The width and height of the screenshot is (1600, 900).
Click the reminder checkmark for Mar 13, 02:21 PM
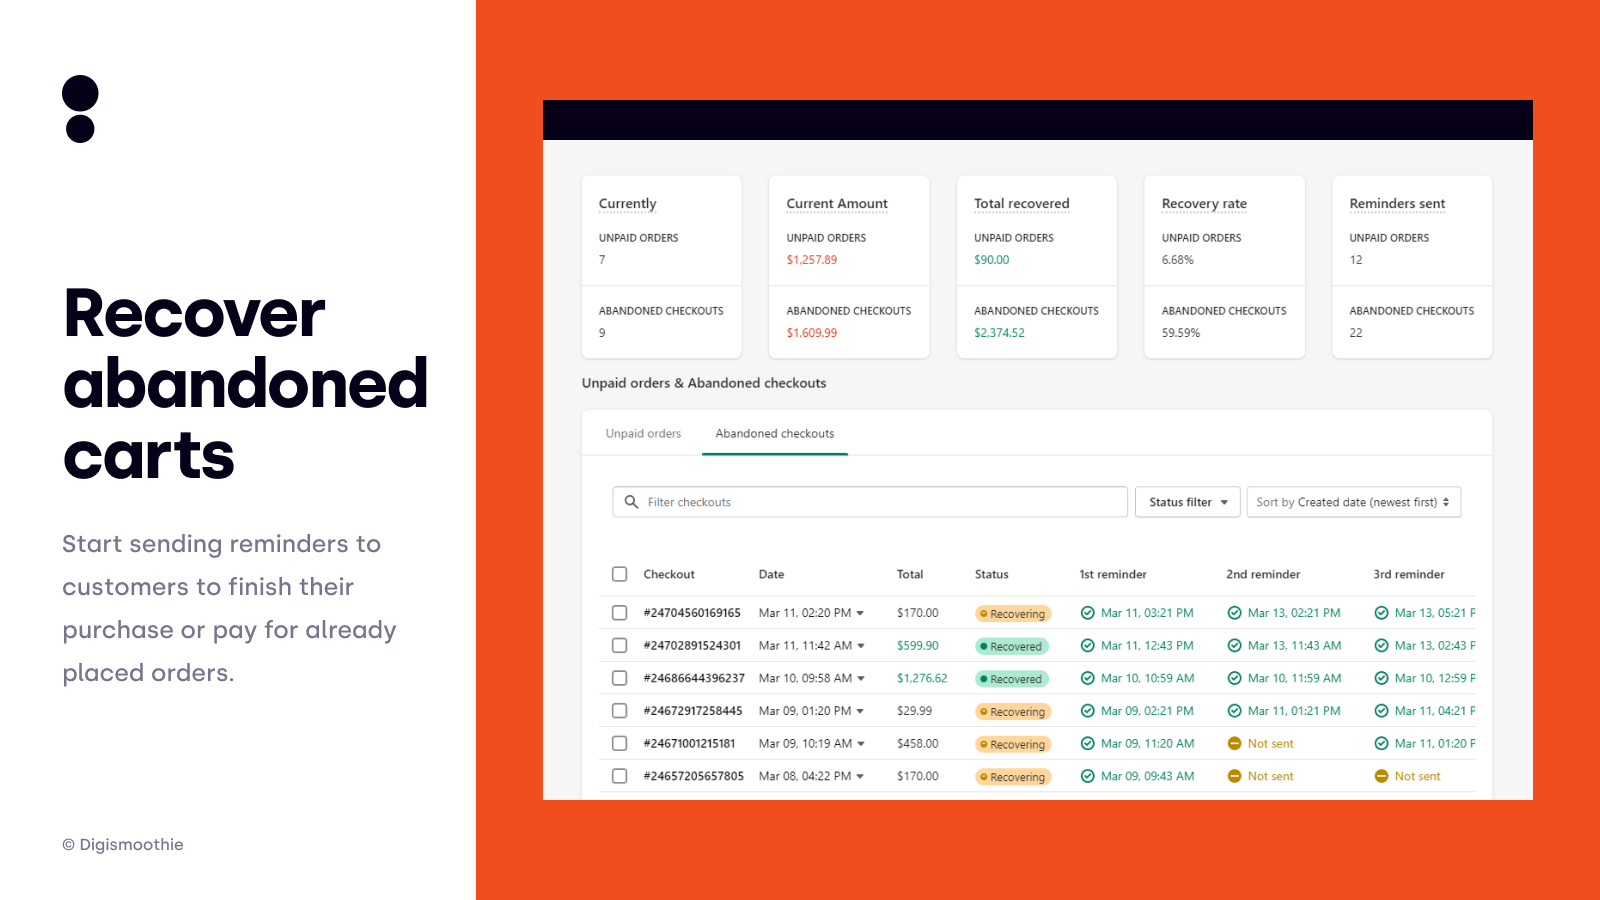click(x=1234, y=612)
